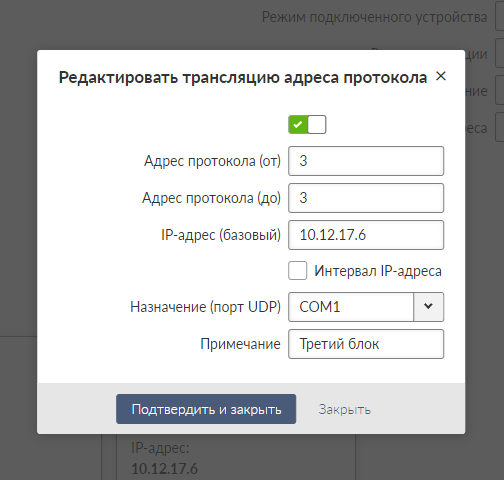Viewport: 504px width, 480px height.
Task: Click the Редактировать трансляцию адреса протокола title
Action: pyautogui.click(x=243, y=78)
